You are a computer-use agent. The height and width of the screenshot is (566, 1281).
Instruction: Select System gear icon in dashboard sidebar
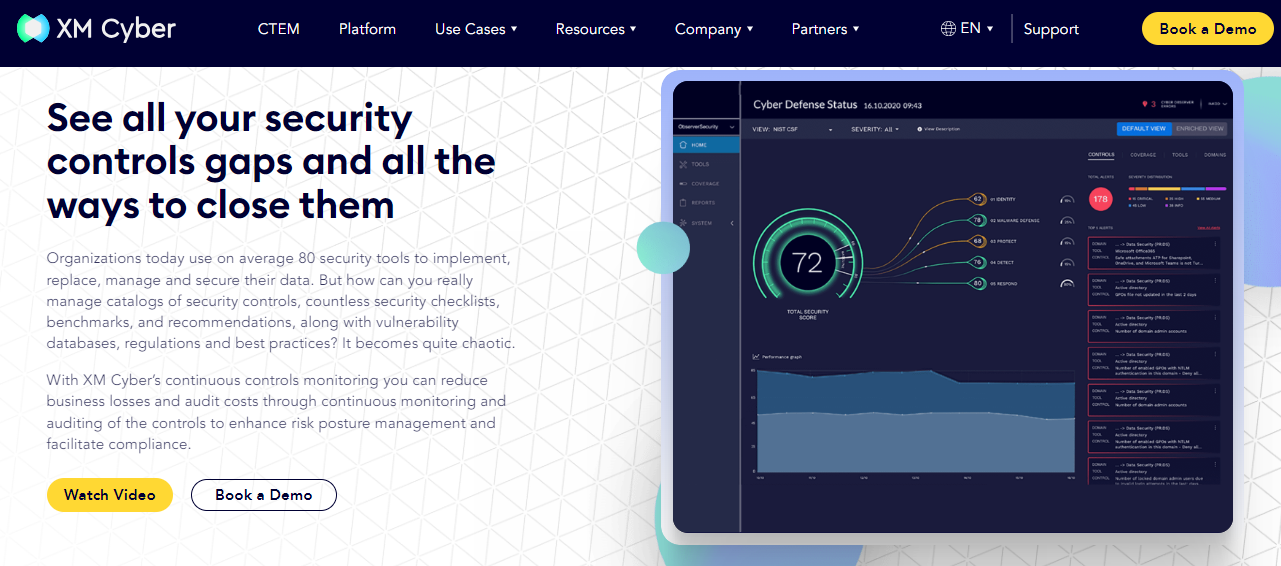[x=683, y=222]
